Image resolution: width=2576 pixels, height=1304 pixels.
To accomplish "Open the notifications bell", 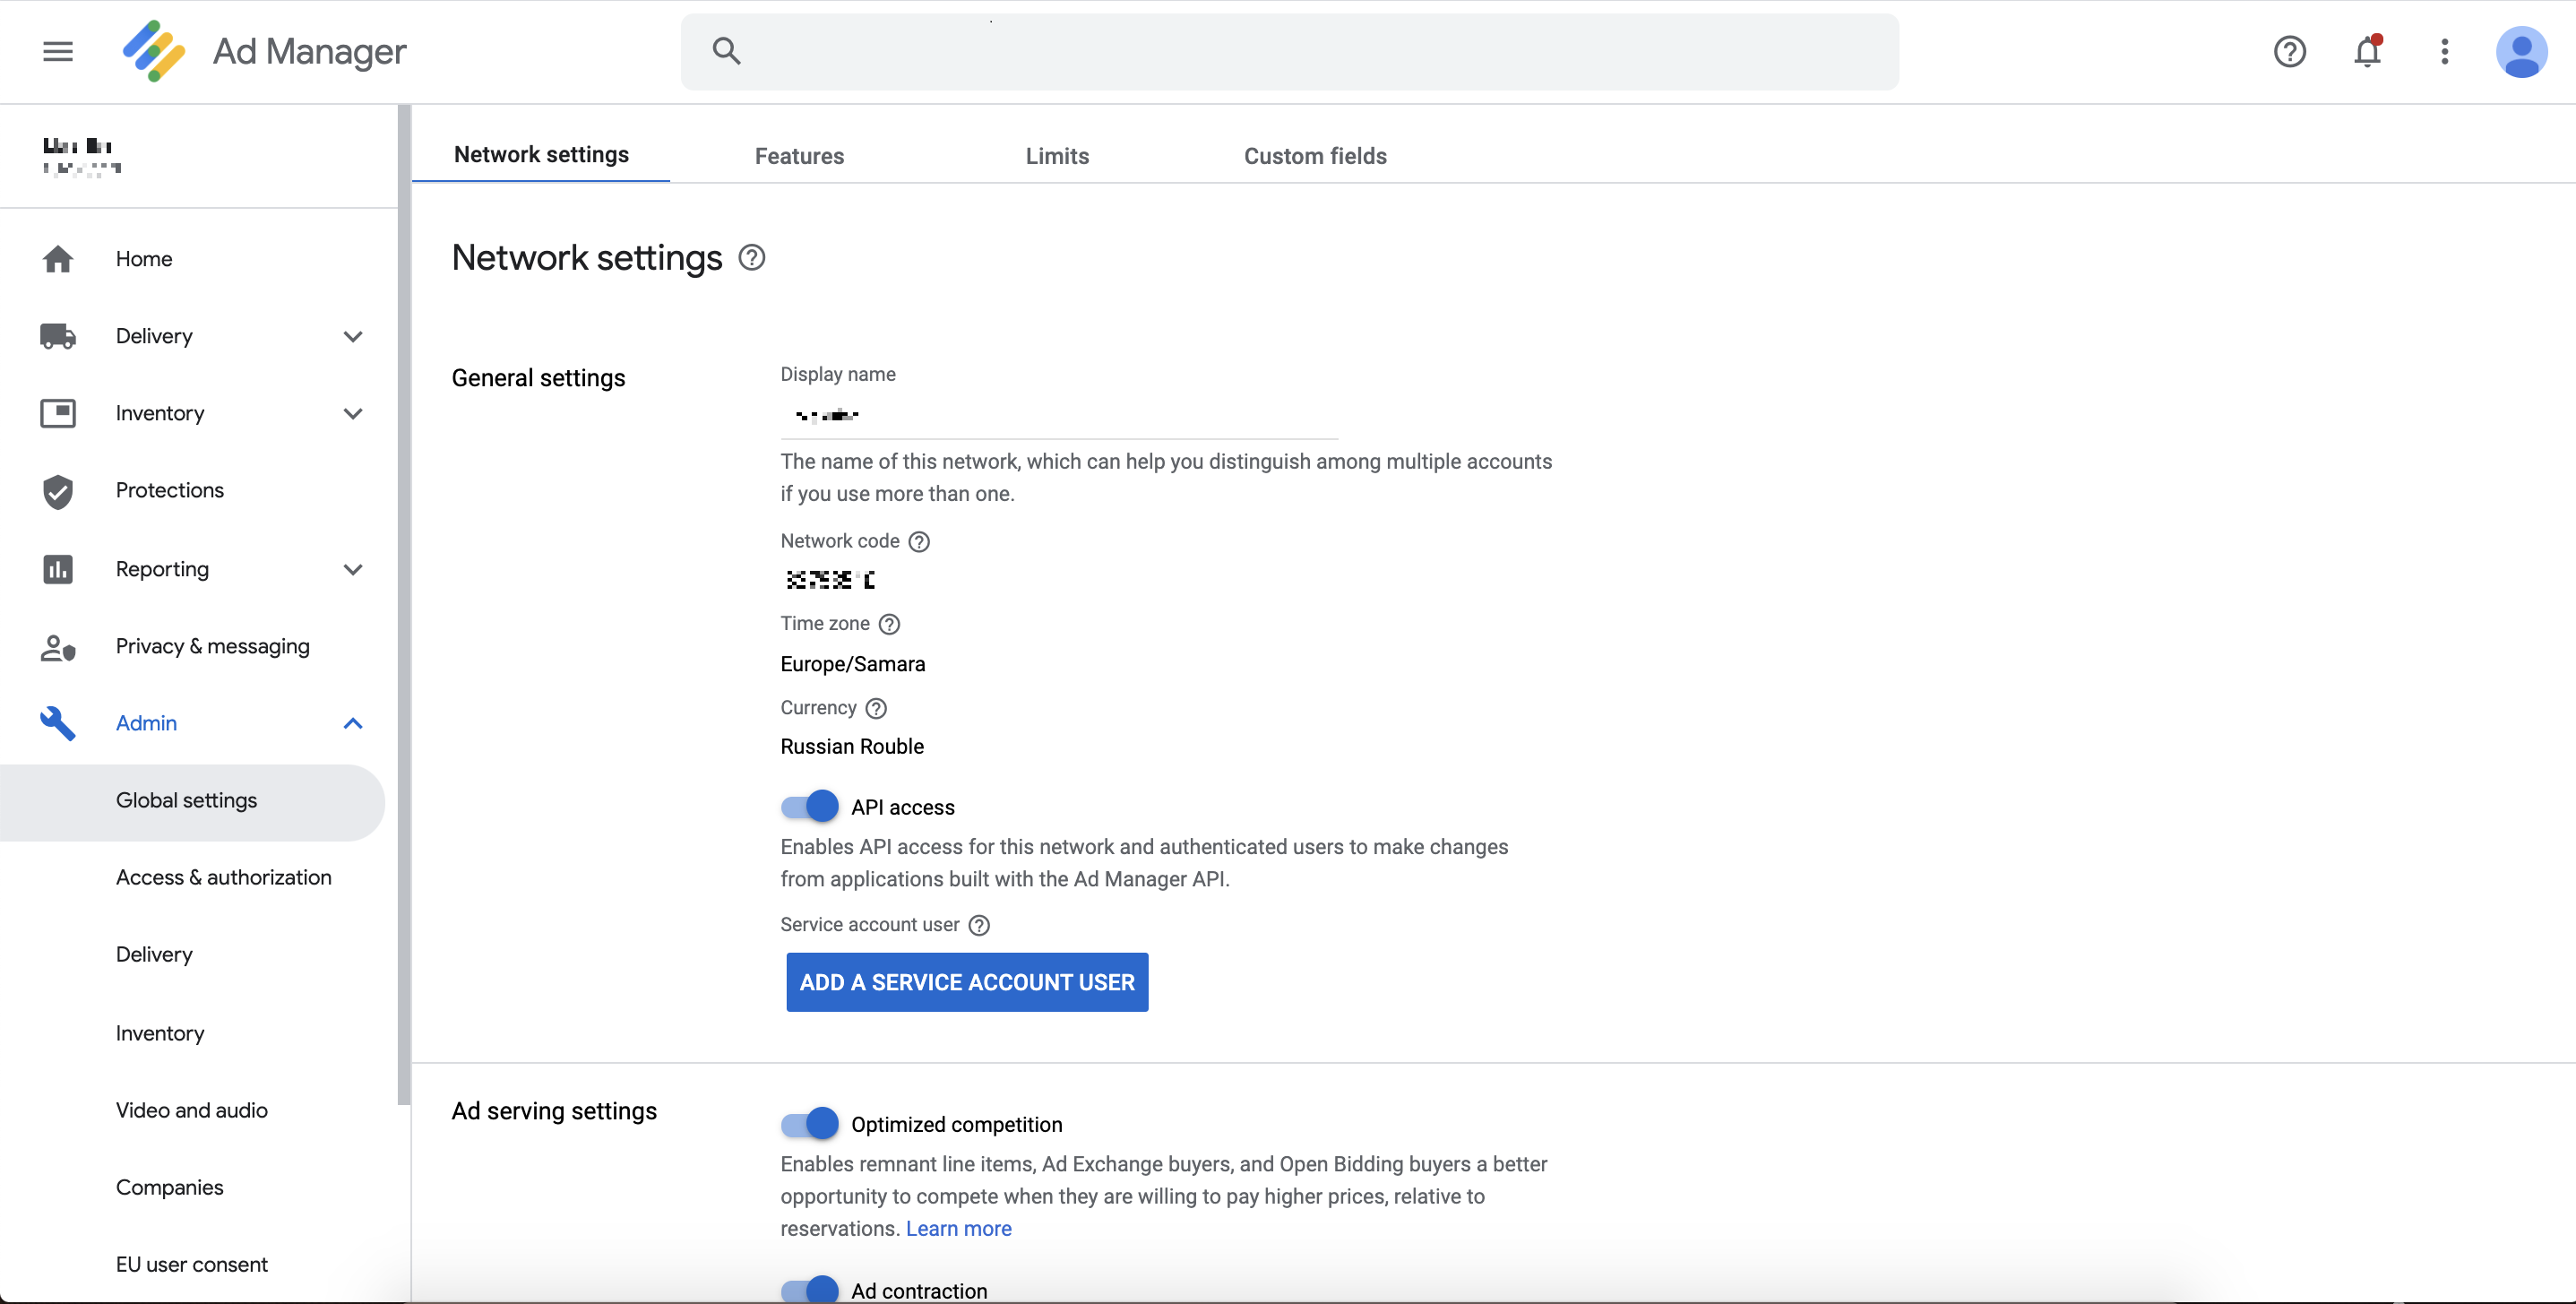I will 2367,51.
